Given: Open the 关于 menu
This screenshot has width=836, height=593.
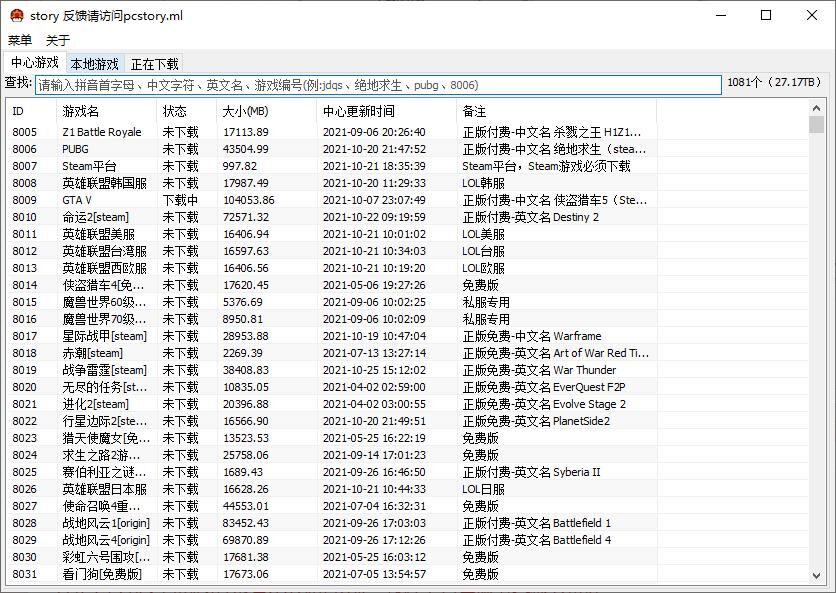Looking at the screenshot, I should pos(58,40).
